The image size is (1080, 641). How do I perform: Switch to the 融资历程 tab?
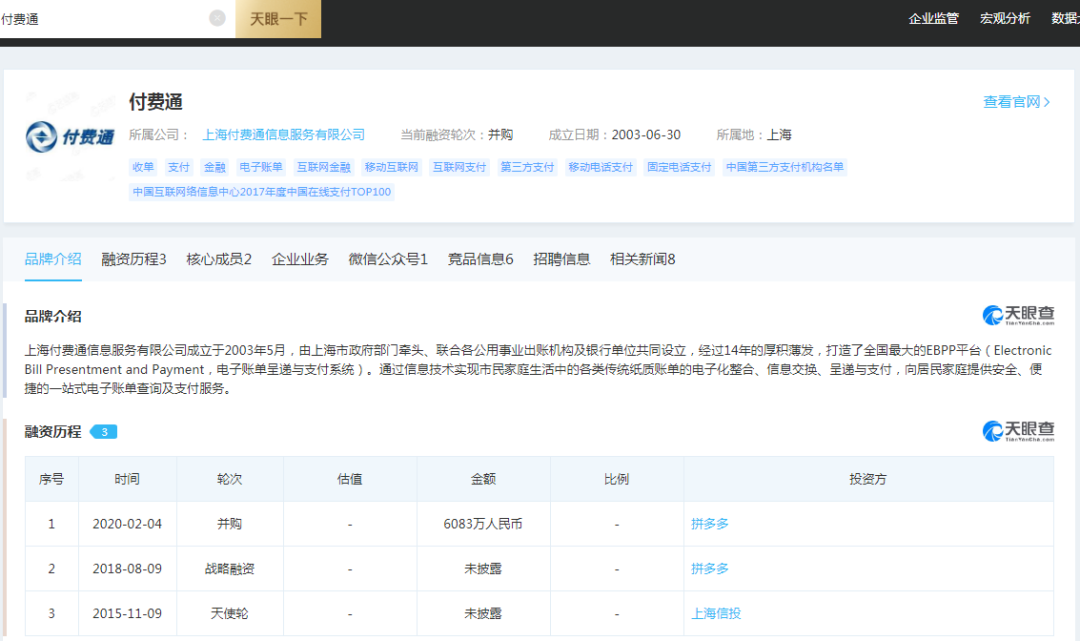click(134, 259)
